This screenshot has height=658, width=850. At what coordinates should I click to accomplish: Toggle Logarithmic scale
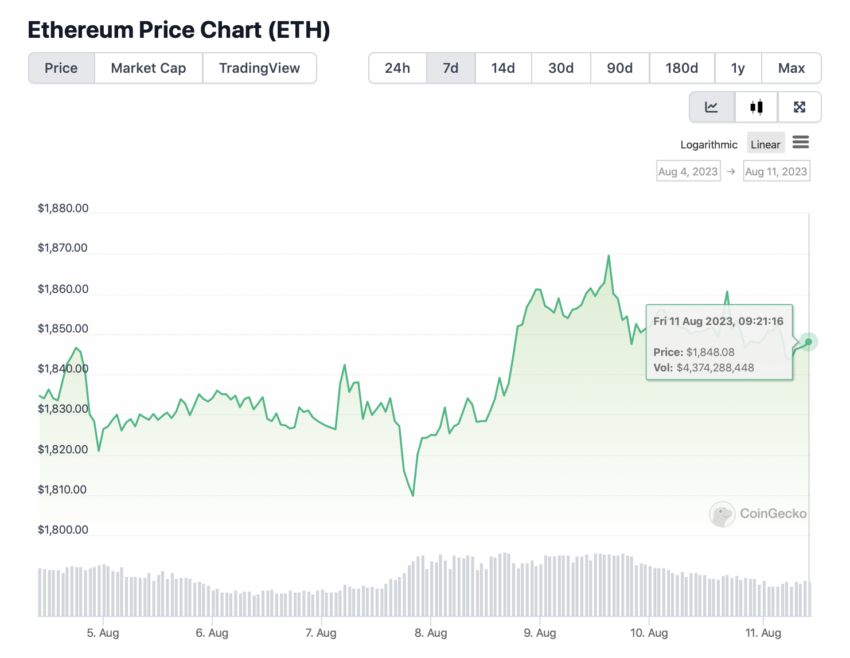(x=709, y=145)
